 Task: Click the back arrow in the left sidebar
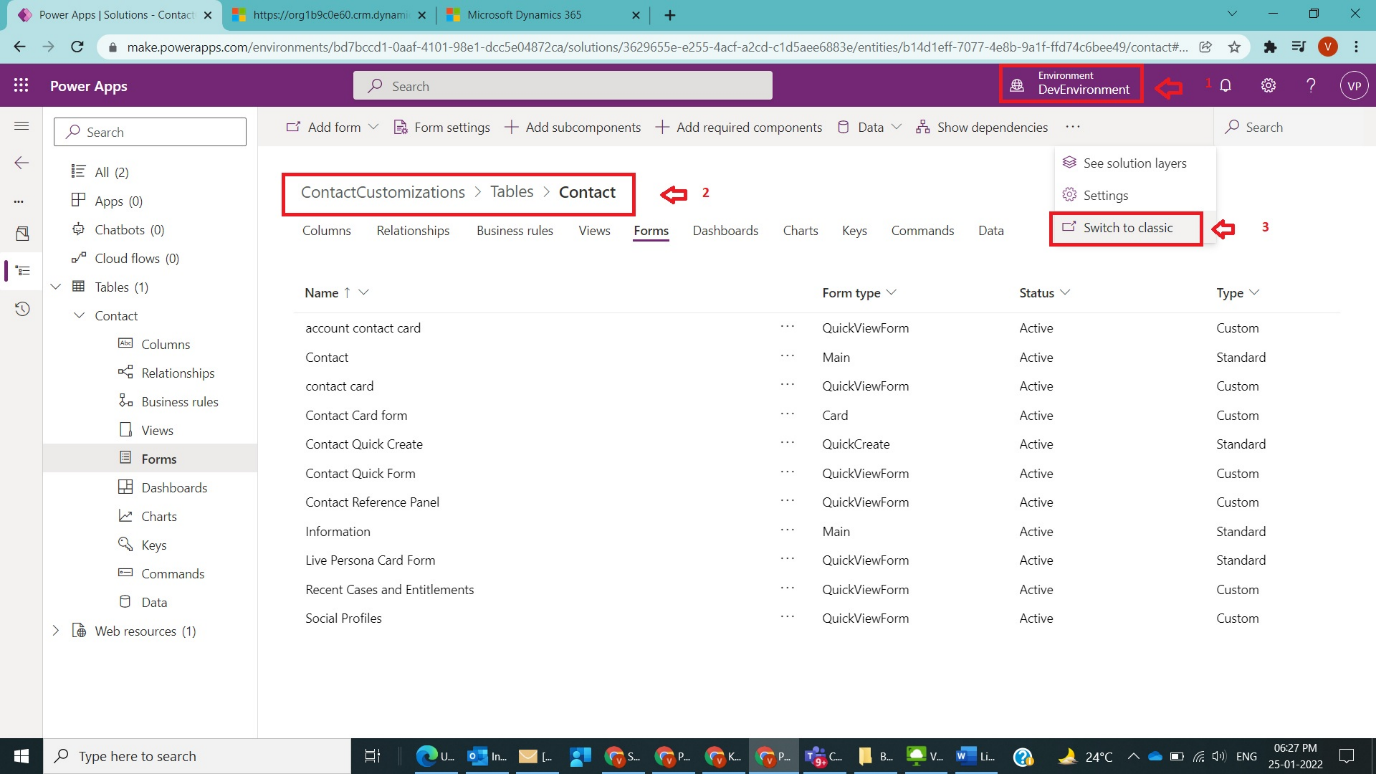click(x=21, y=162)
